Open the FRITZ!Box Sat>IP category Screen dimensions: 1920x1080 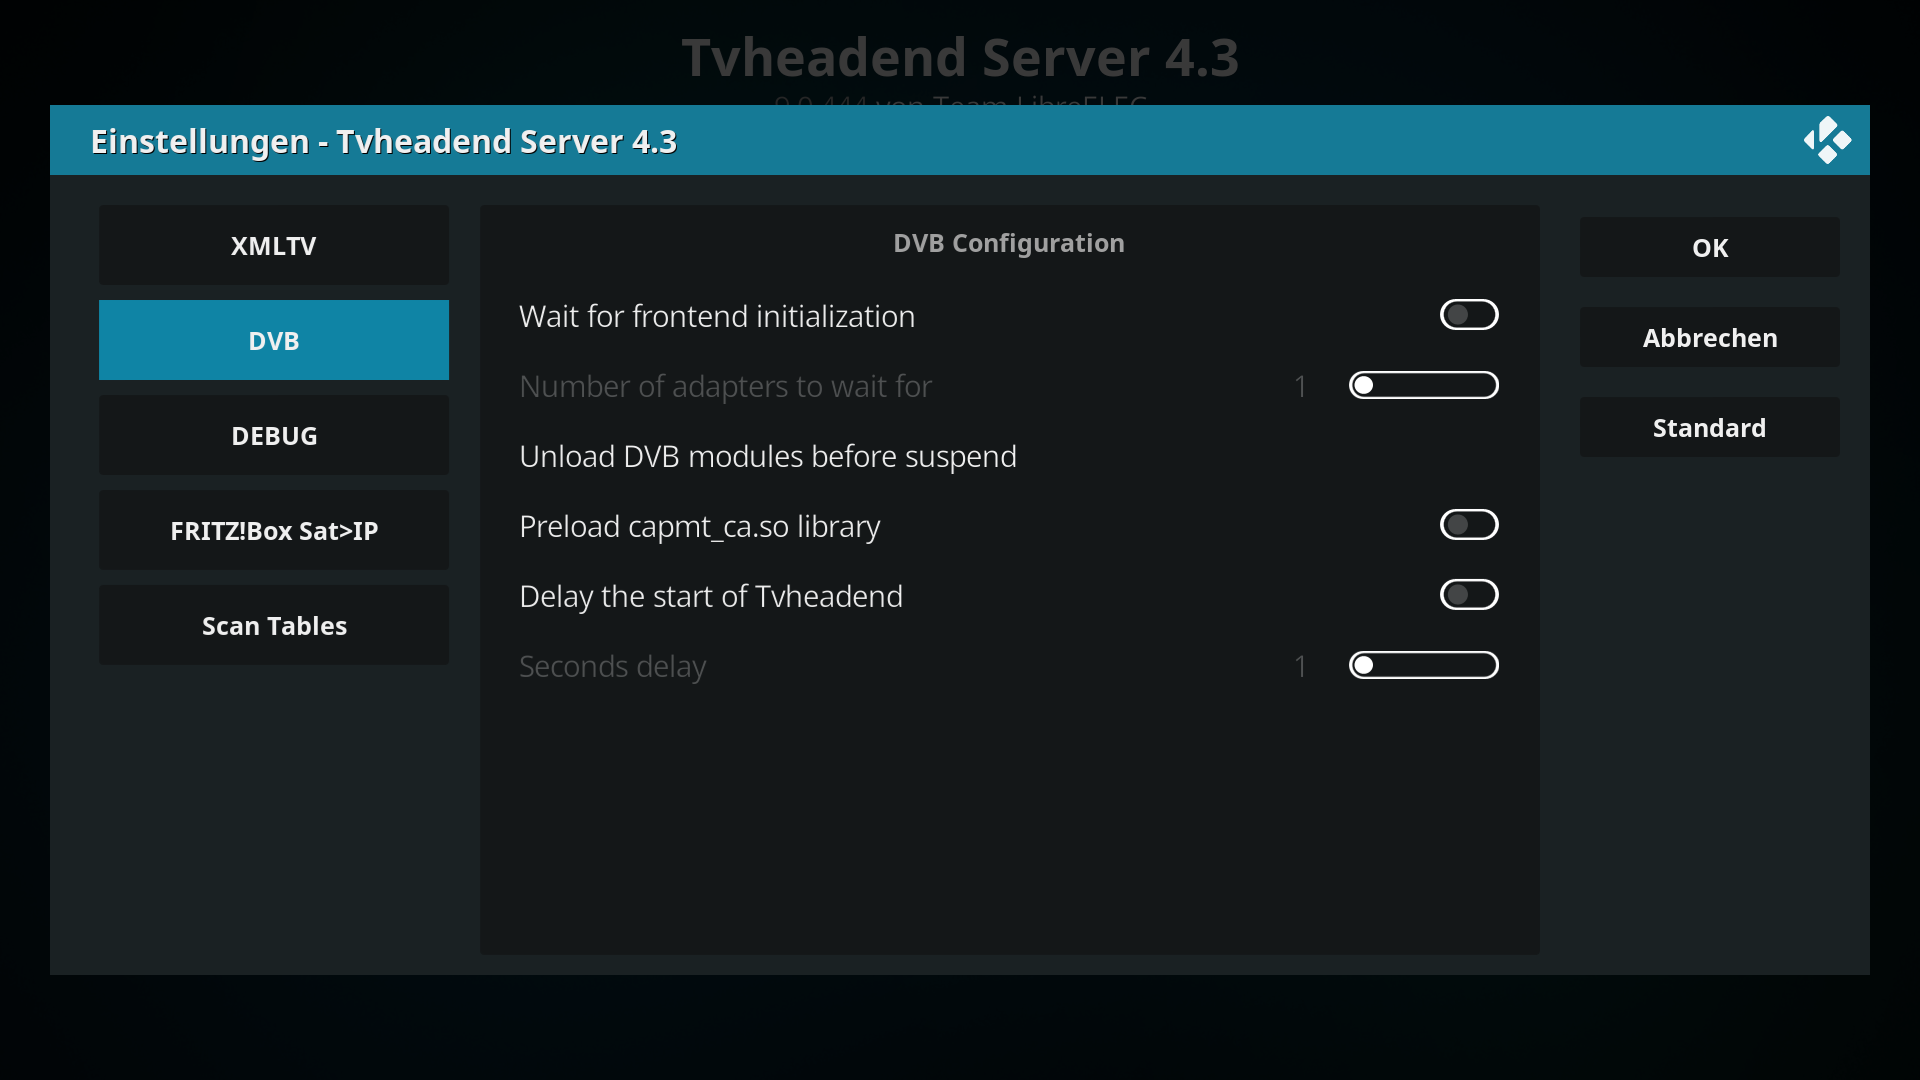pyautogui.click(x=274, y=530)
